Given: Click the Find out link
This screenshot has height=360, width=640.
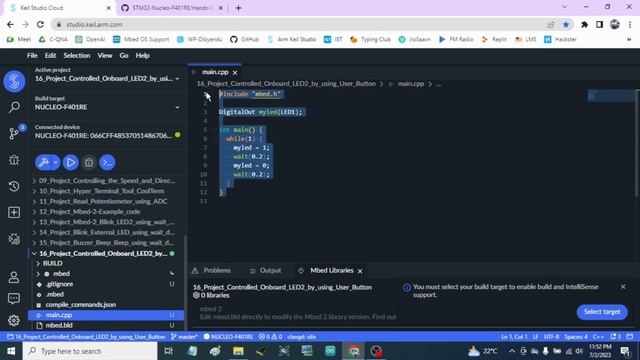Looking at the screenshot, I should (x=384, y=317).
